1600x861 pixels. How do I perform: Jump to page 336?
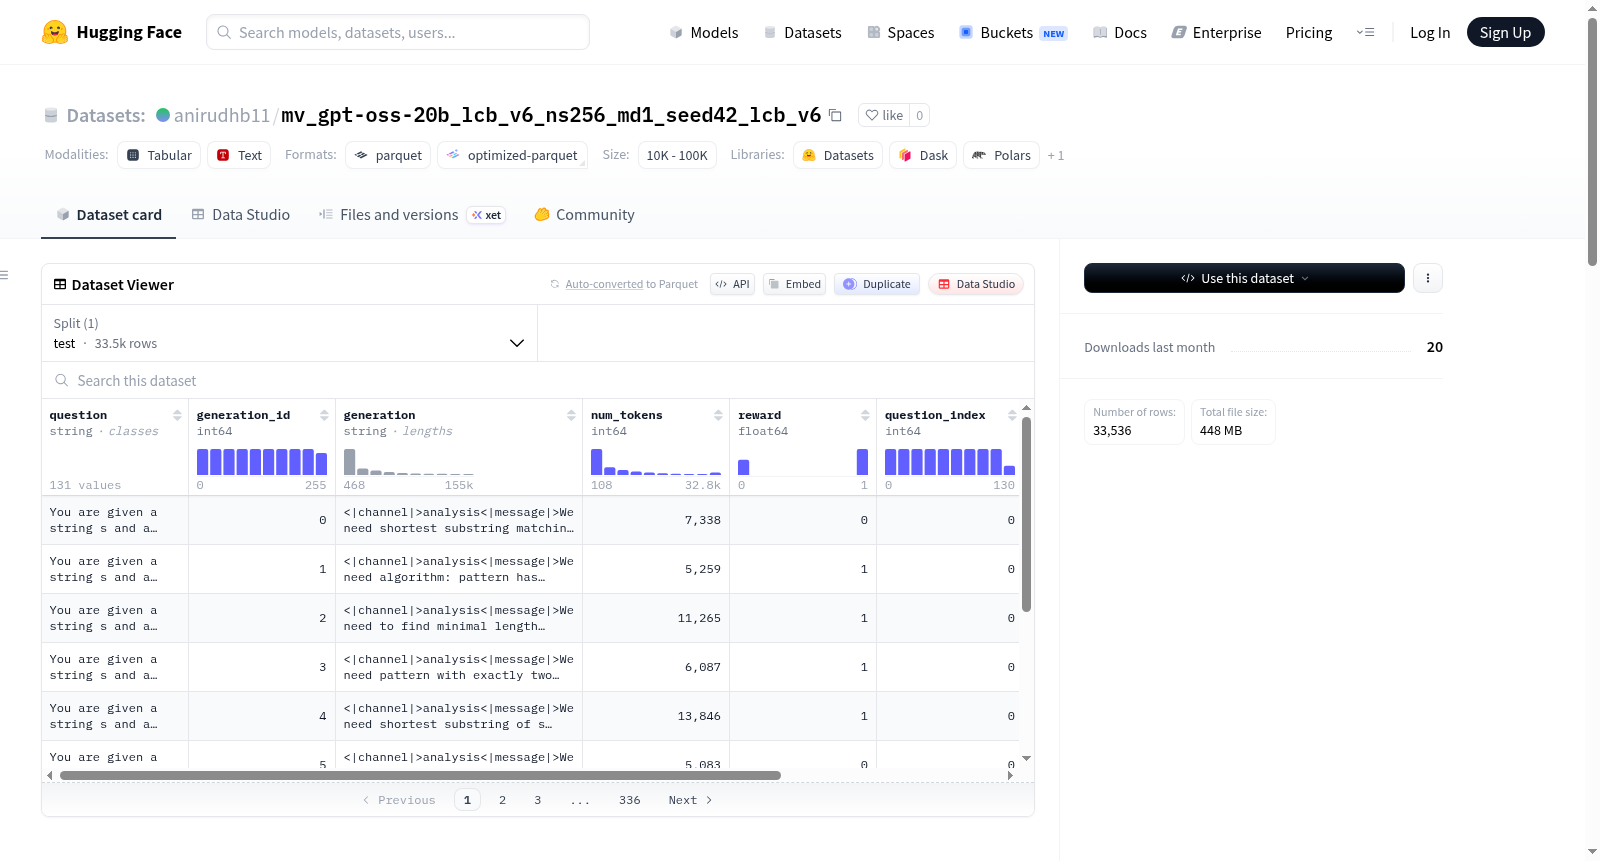630,800
